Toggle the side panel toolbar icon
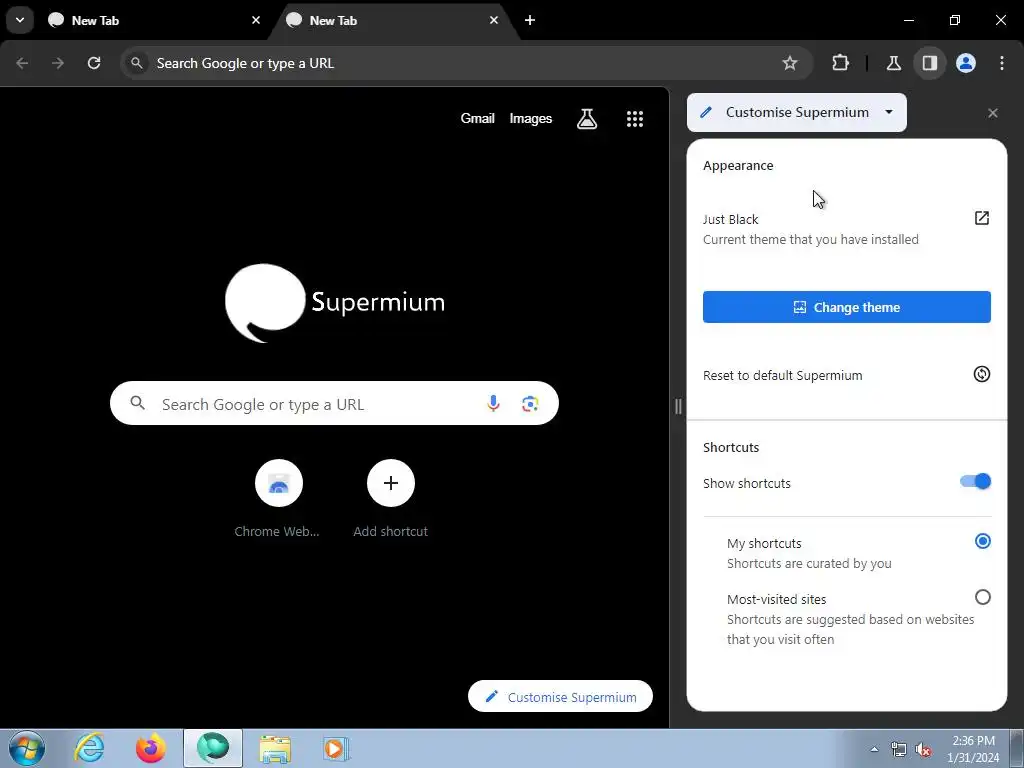This screenshot has height=768, width=1024. coord(929,63)
